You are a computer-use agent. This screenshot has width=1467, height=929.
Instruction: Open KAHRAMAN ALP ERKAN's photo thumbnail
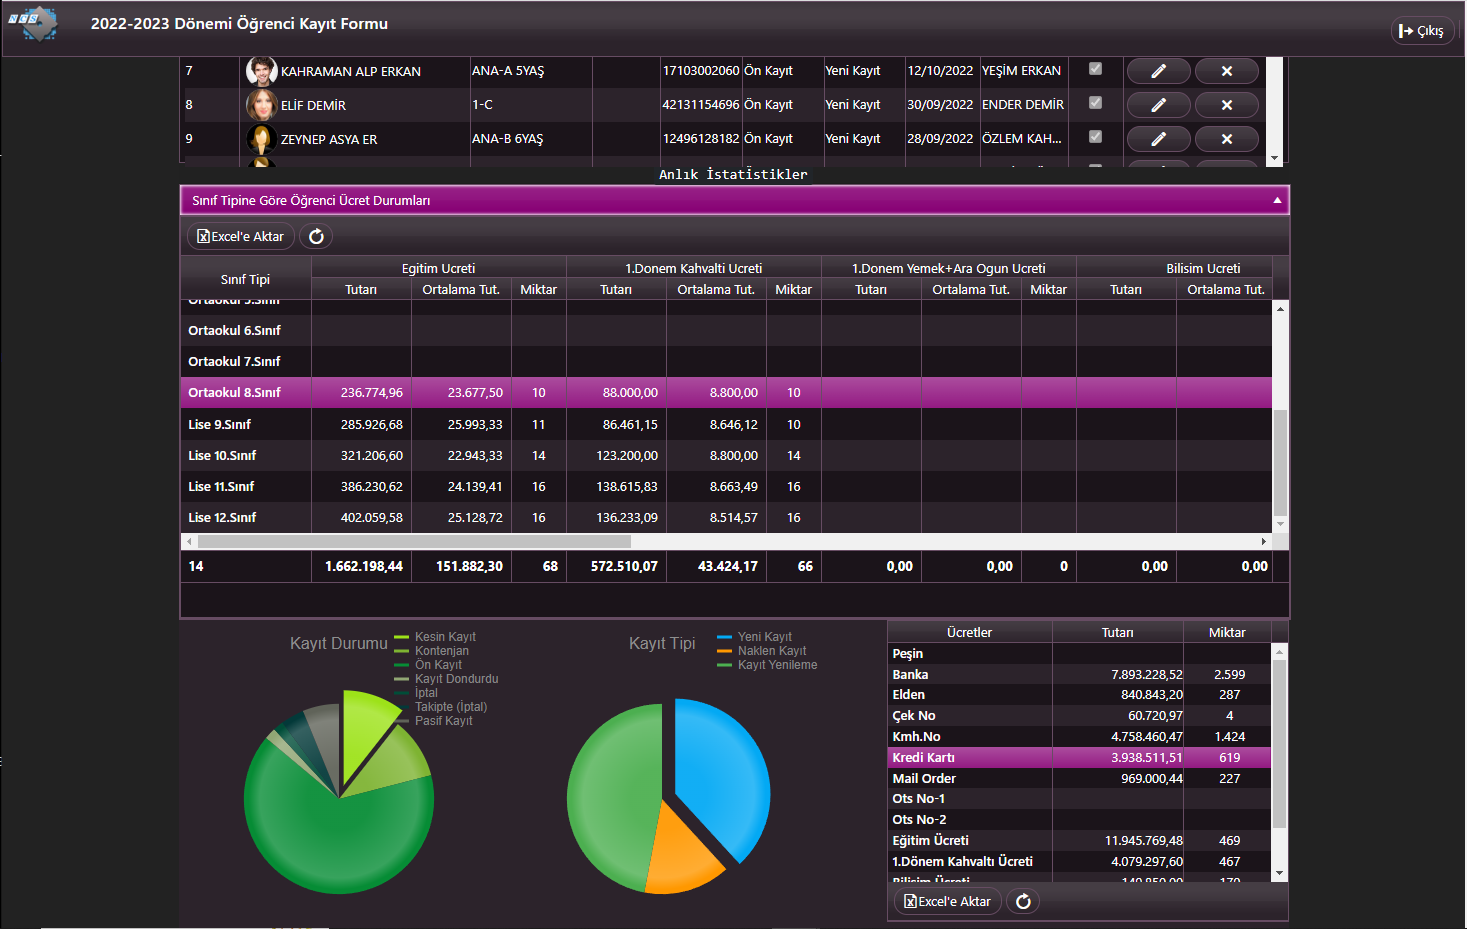point(262,71)
